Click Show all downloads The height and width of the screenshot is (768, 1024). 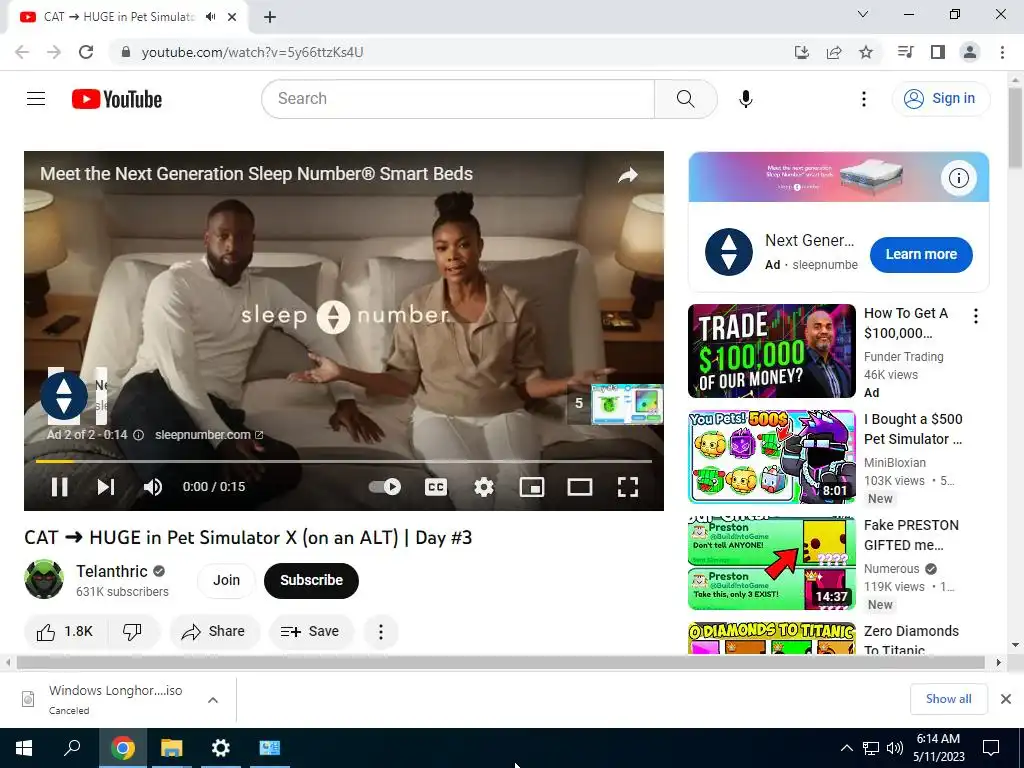(x=948, y=699)
